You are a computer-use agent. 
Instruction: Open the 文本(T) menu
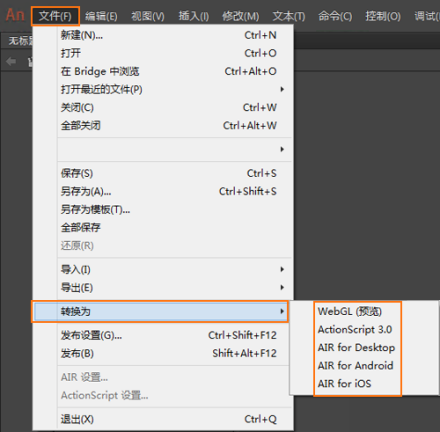[x=289, y=16]
